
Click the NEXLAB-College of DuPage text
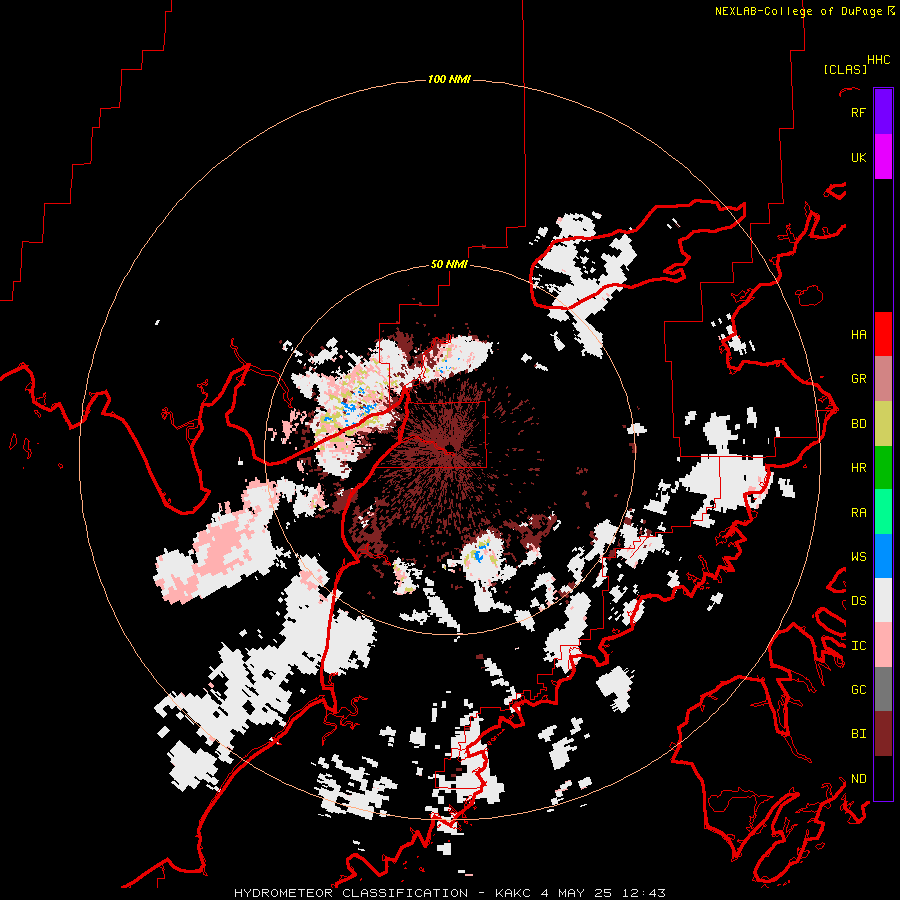tap(799, 11)
